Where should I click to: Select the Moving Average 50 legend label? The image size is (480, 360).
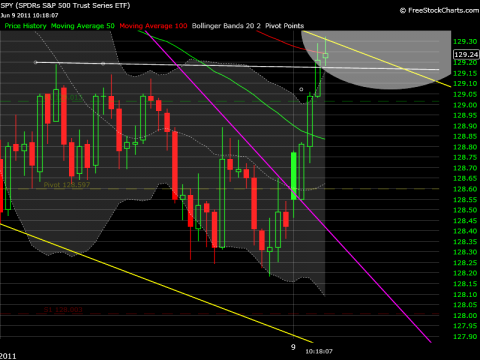(x=83, y=26)
